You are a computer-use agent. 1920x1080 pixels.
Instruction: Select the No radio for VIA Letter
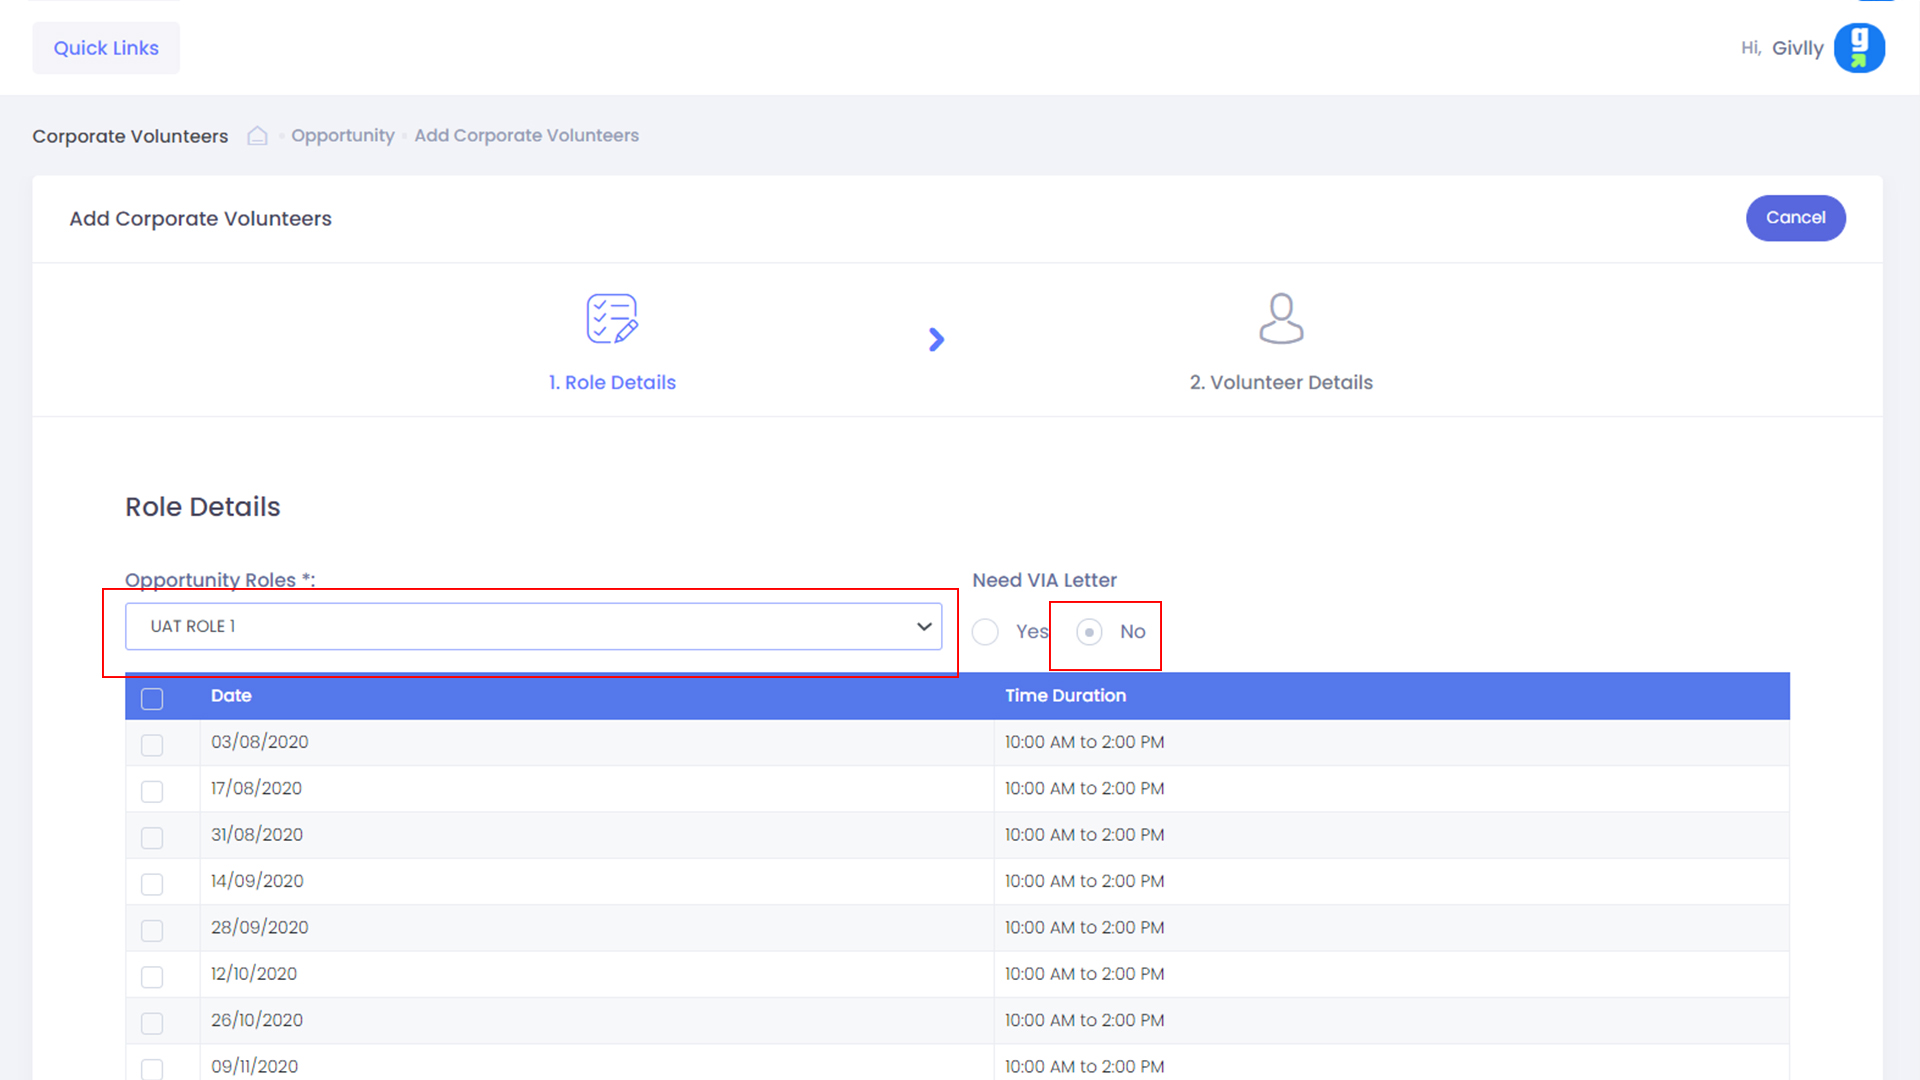point(1089,632)
